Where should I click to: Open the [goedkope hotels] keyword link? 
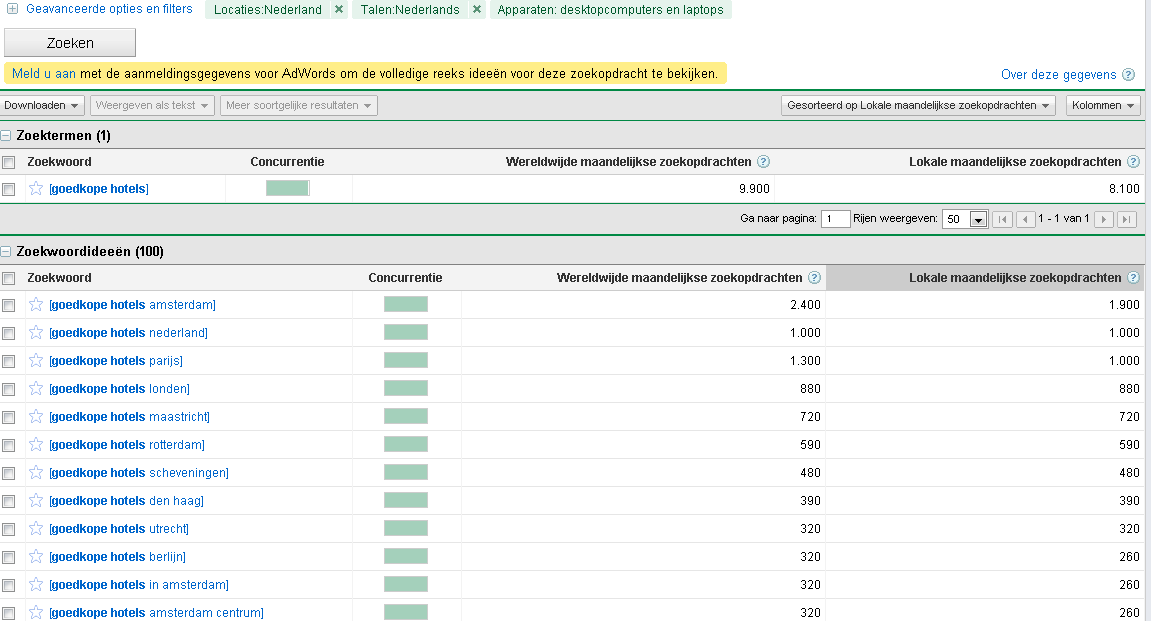point(99,189)
